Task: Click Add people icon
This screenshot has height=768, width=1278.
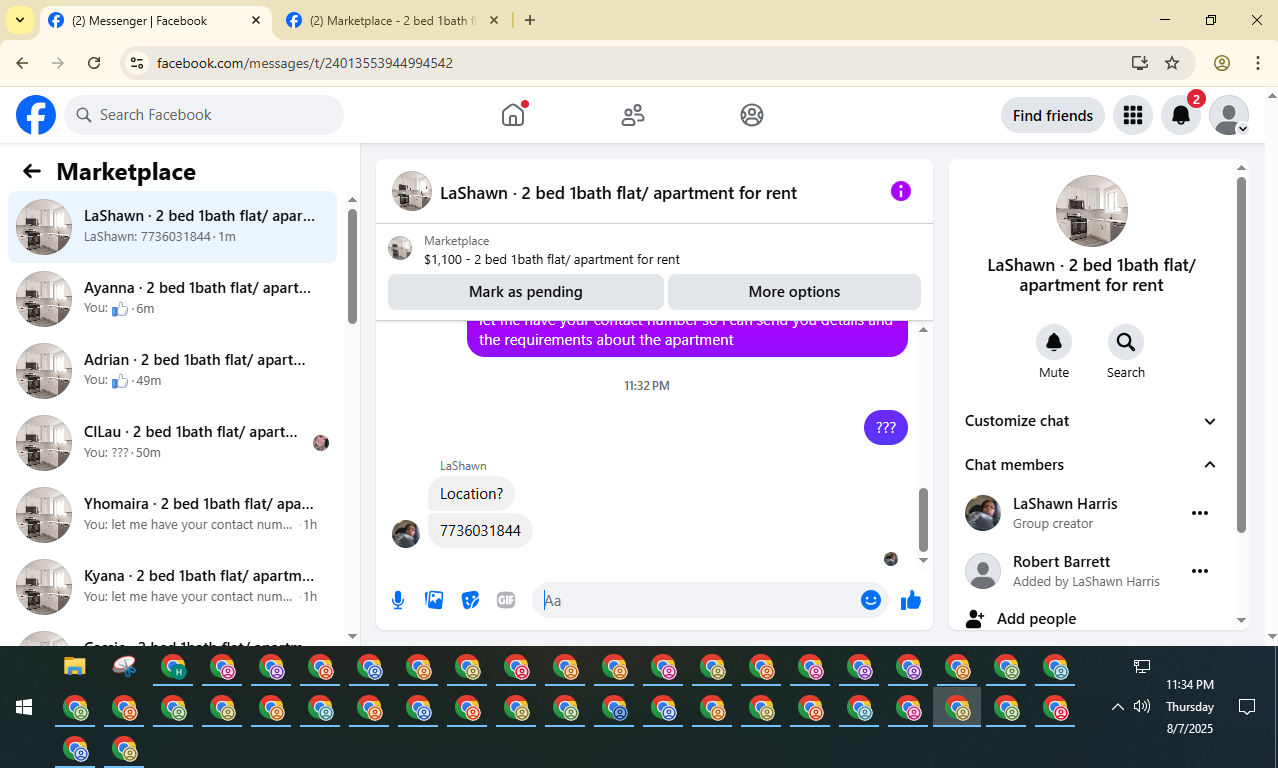Action: 975,619
